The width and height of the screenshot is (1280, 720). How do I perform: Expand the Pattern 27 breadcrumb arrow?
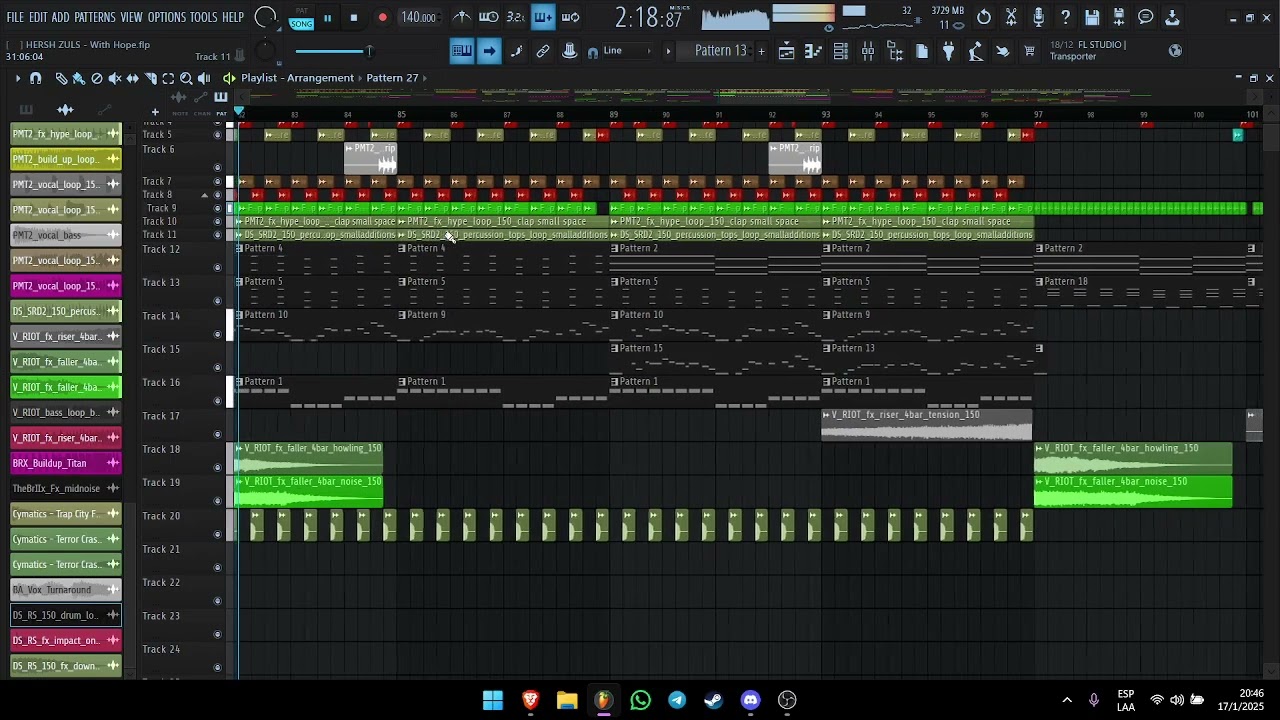coord(425,78)
